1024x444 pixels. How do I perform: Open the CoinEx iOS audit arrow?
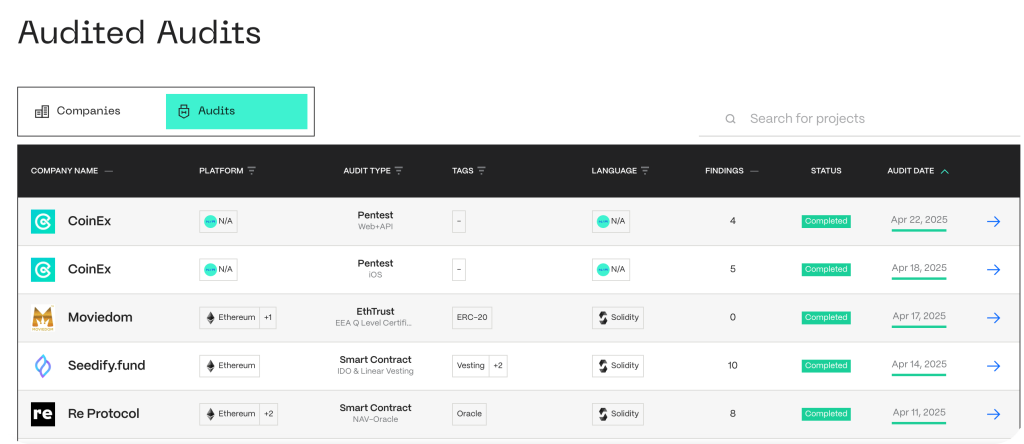[993, 270]
